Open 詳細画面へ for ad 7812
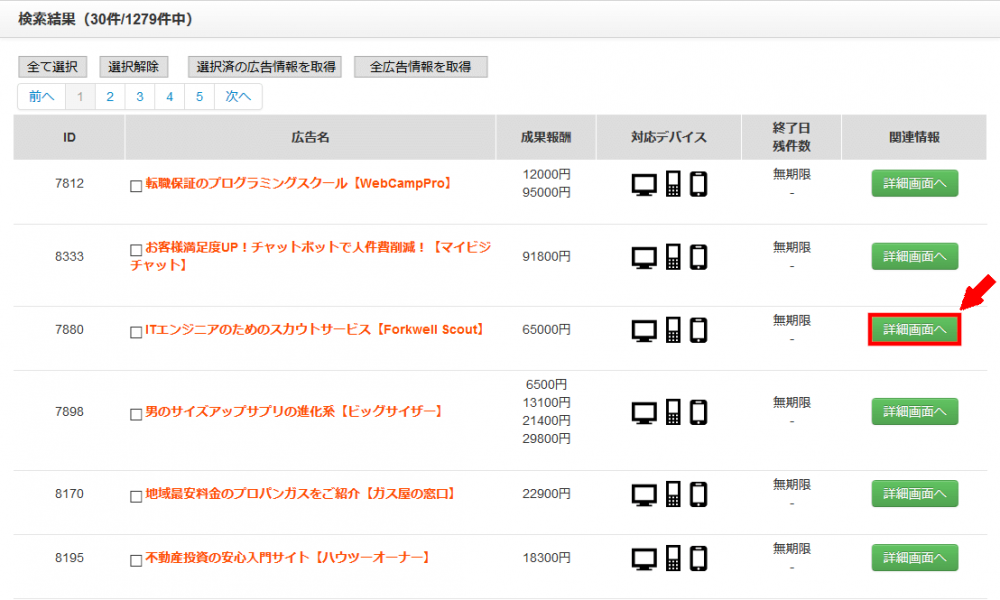 tap(915, 184)
